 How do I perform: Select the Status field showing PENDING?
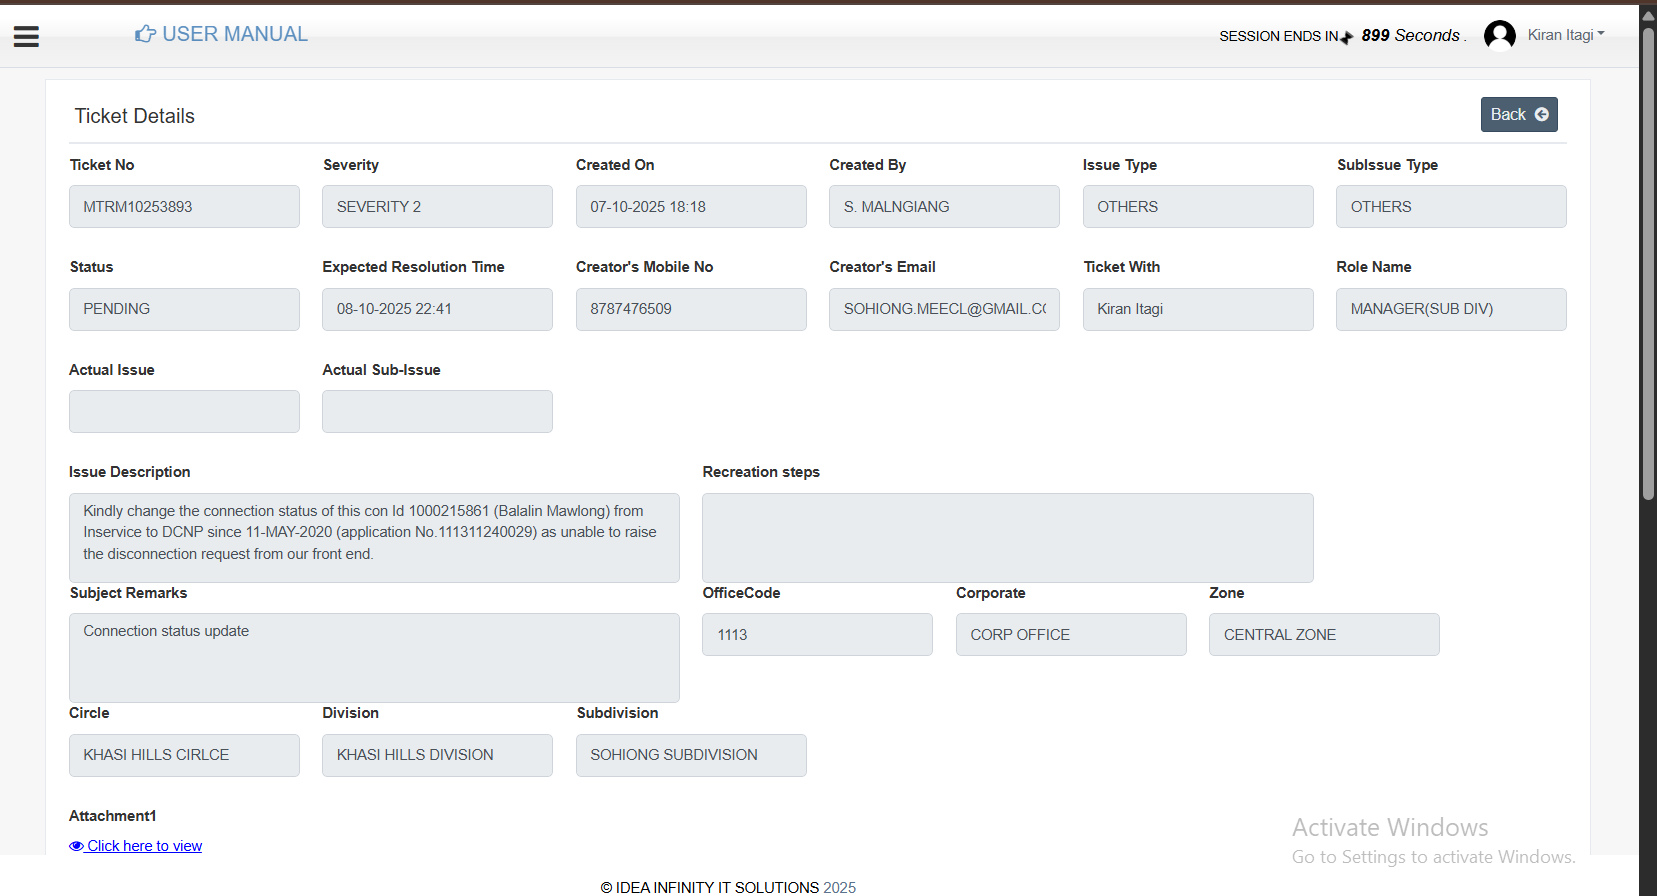point(184,309)
